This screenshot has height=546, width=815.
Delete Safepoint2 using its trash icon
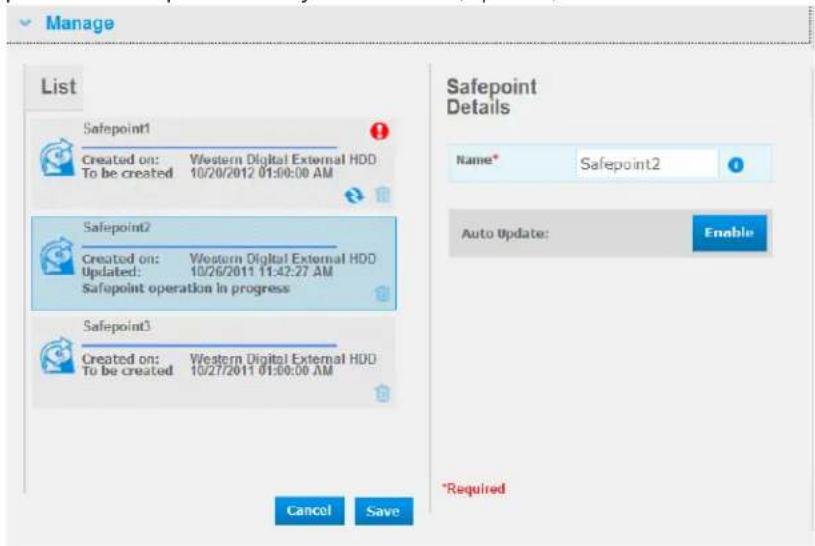[383, 293]
